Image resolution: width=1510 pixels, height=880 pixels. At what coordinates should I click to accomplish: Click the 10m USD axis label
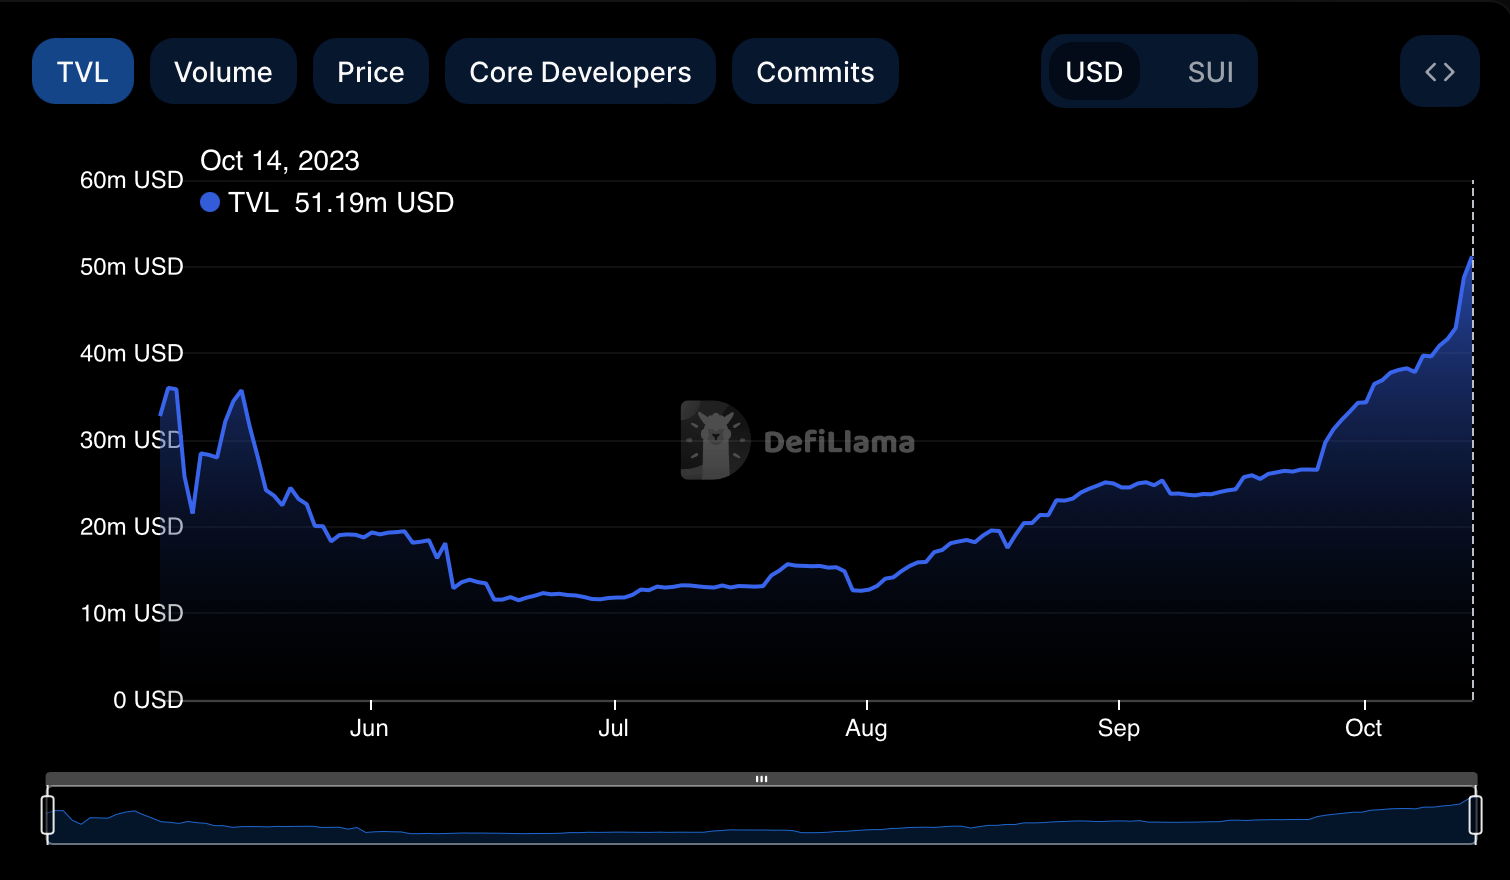132,613
